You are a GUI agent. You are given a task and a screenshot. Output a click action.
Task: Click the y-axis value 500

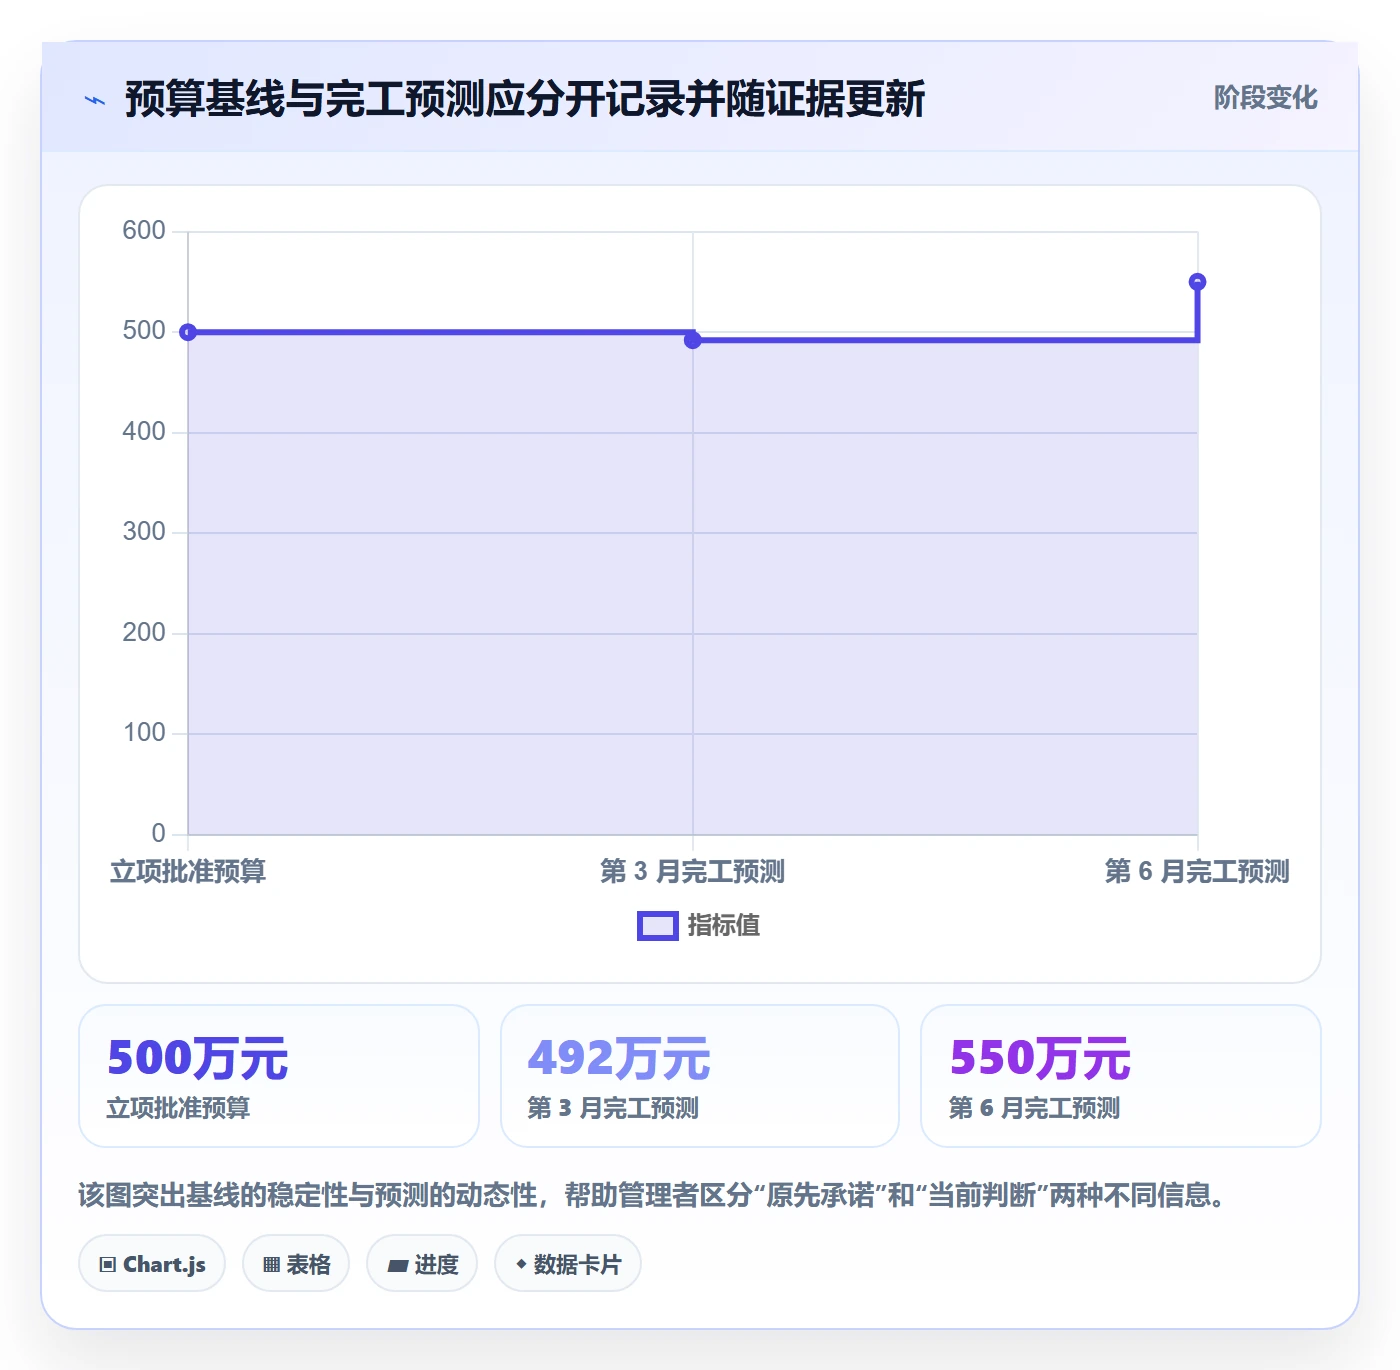pos(144,331)
